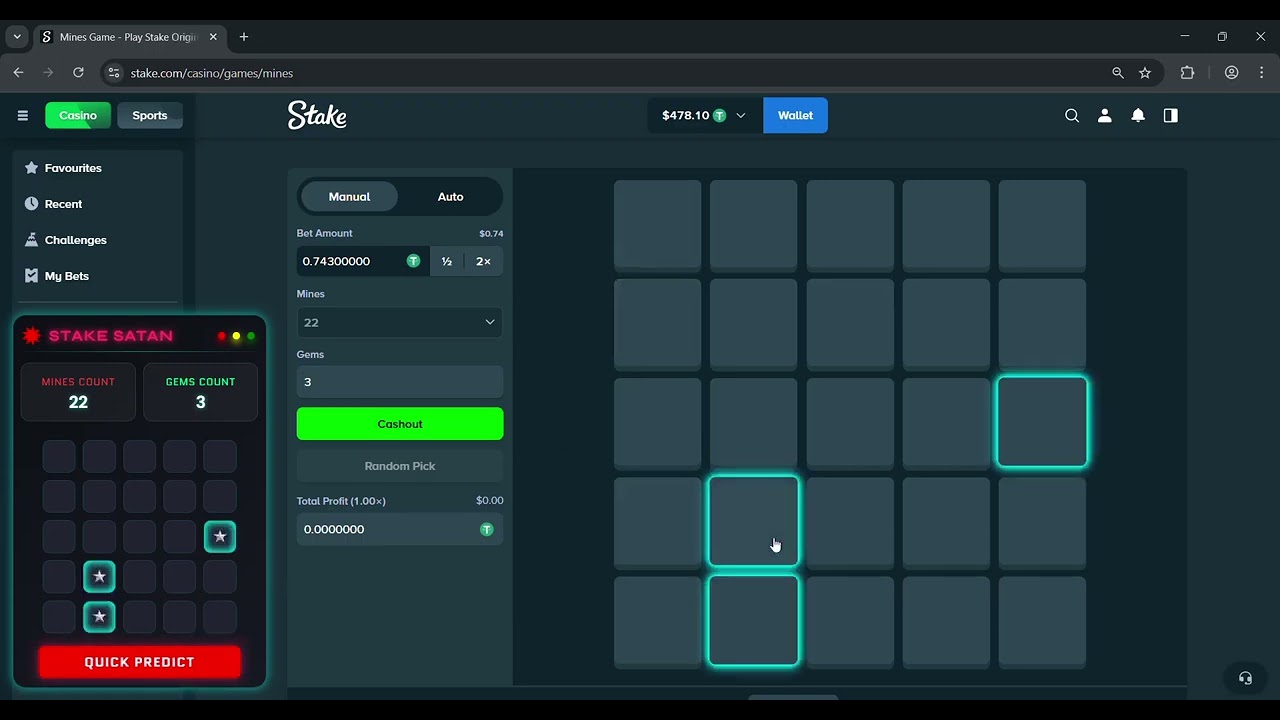Open the Chrome profile avatar

tap(1232, 73)
